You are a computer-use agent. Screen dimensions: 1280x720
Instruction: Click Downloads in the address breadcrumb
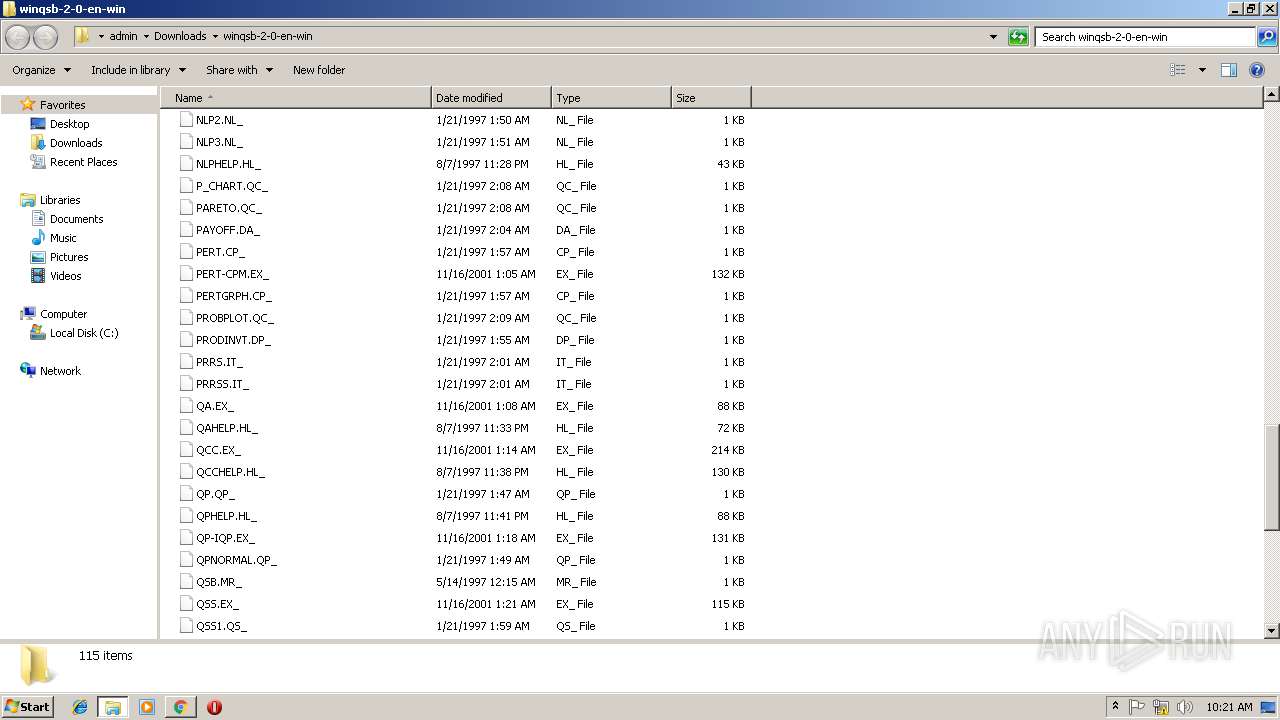click(x=180, y=36)
